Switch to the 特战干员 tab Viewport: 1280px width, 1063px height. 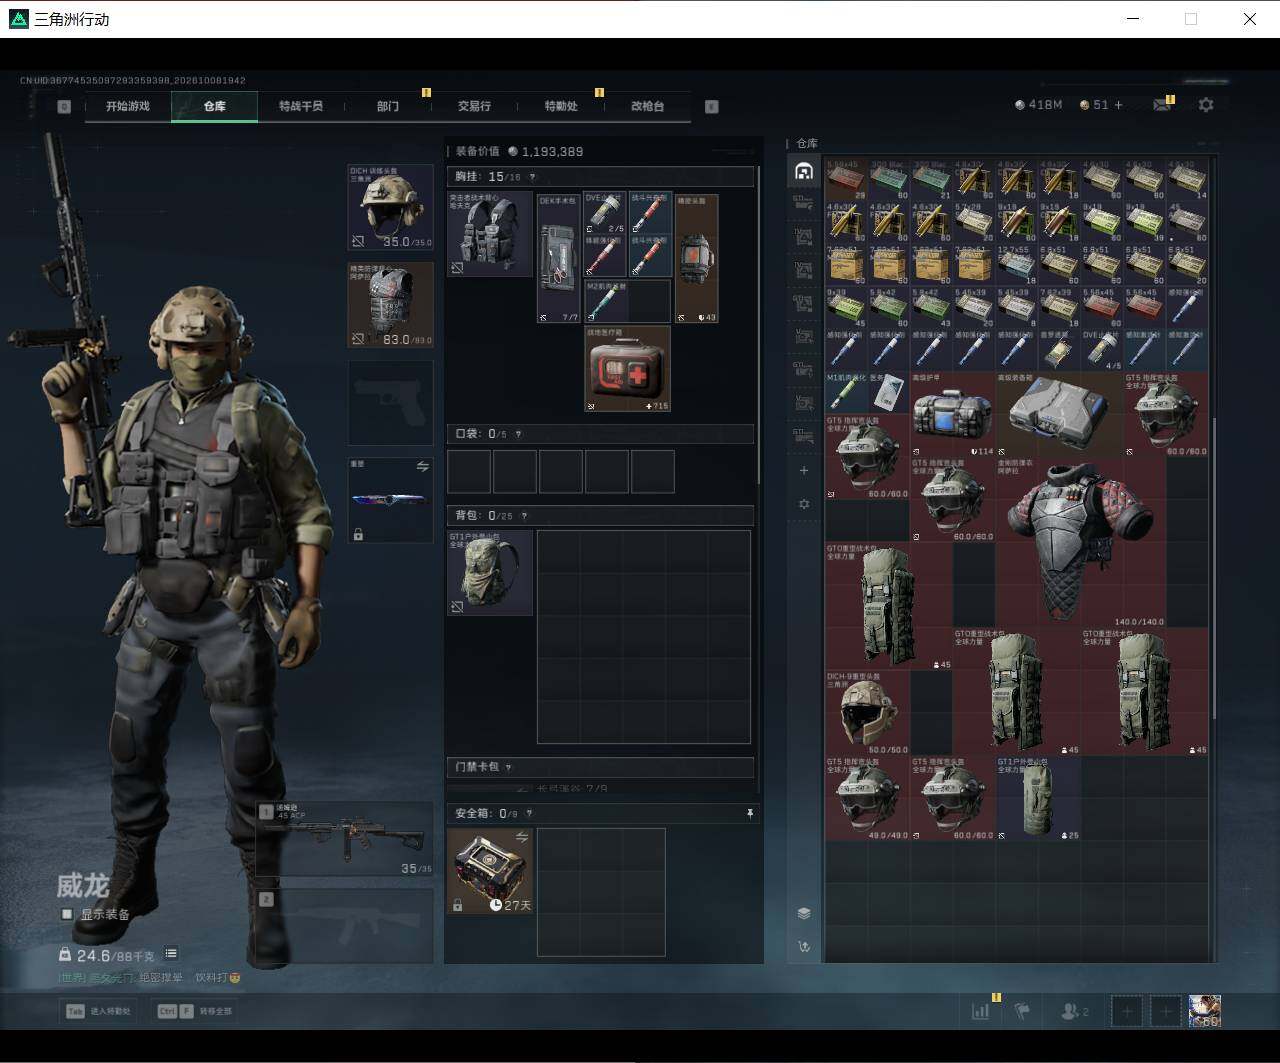[x=301, y=106]
